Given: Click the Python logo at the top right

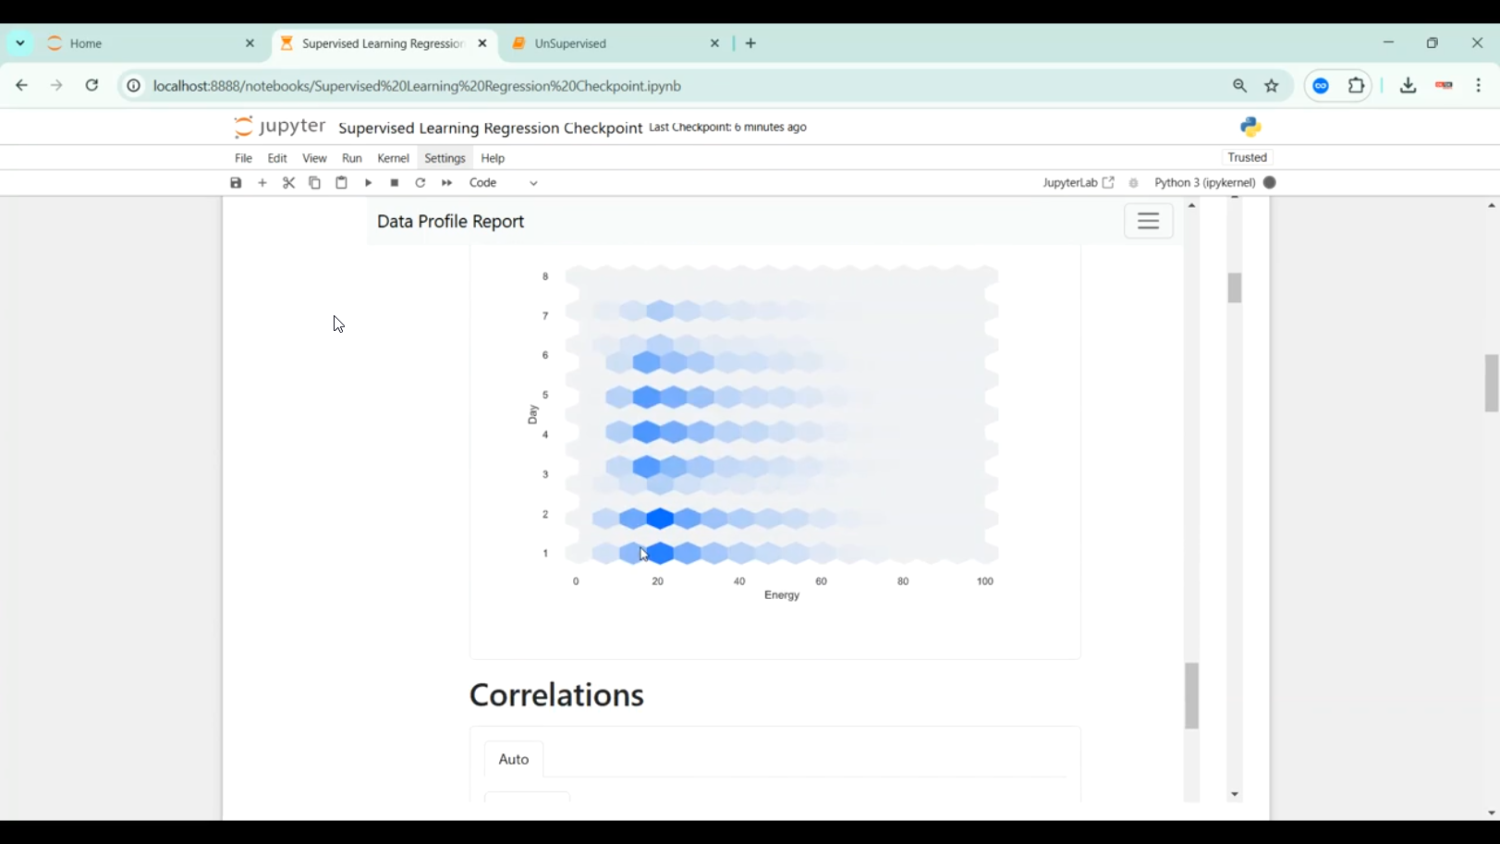Looking at the screenshot, I should [1251, 127].
